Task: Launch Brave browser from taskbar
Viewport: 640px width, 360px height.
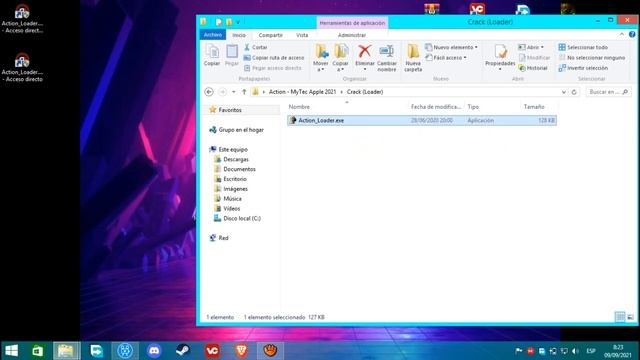Action: tap(241, 351)
